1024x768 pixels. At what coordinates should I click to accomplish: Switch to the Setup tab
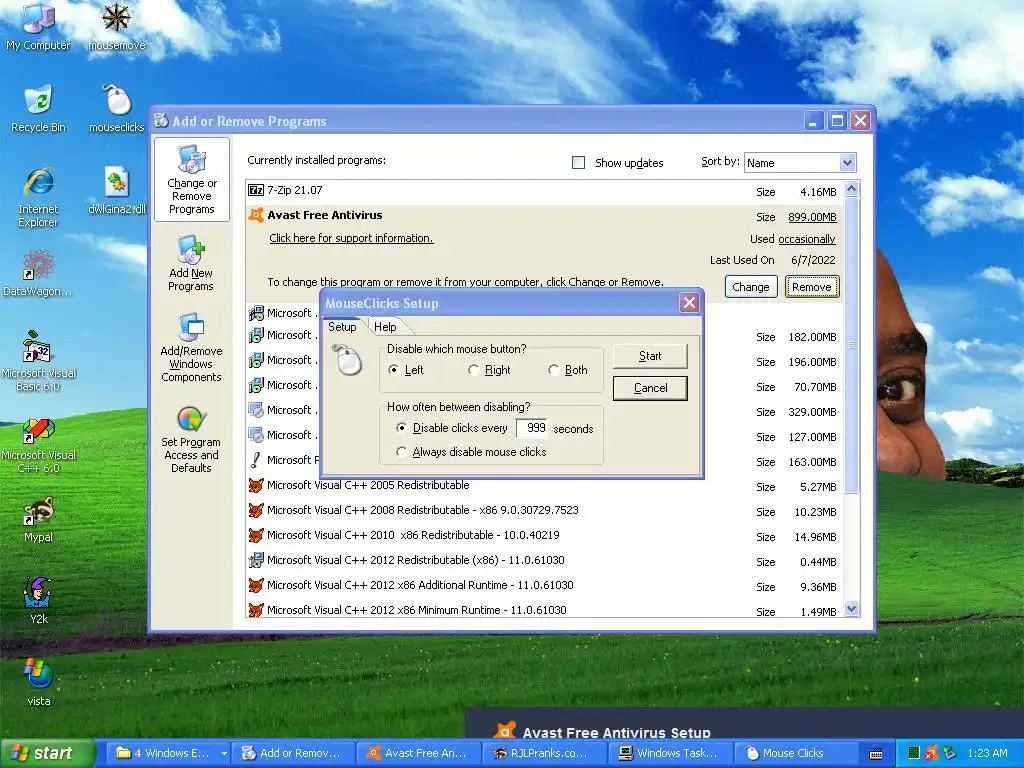pos(342,327)
